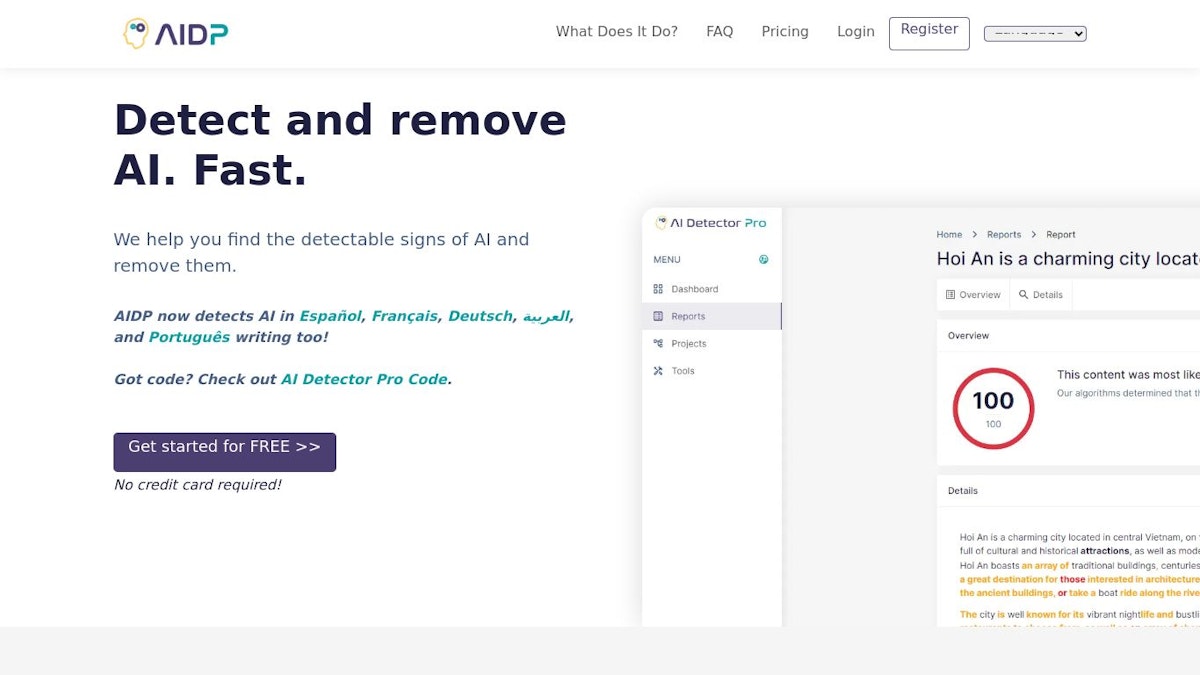
Task: Click the AIDP brain logo icon
Action: tap(136, 33)
